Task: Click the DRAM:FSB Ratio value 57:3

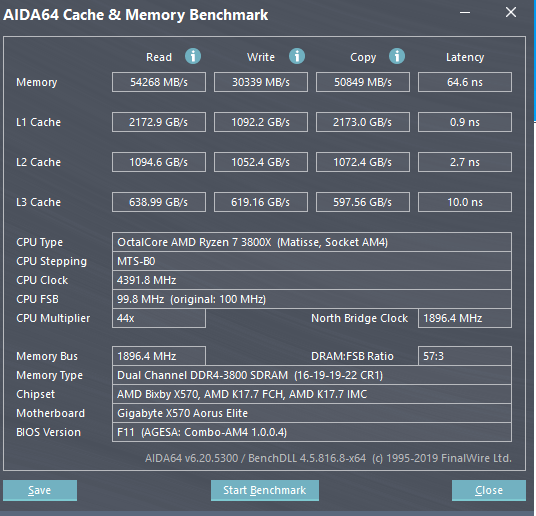Action: point(465,356)
